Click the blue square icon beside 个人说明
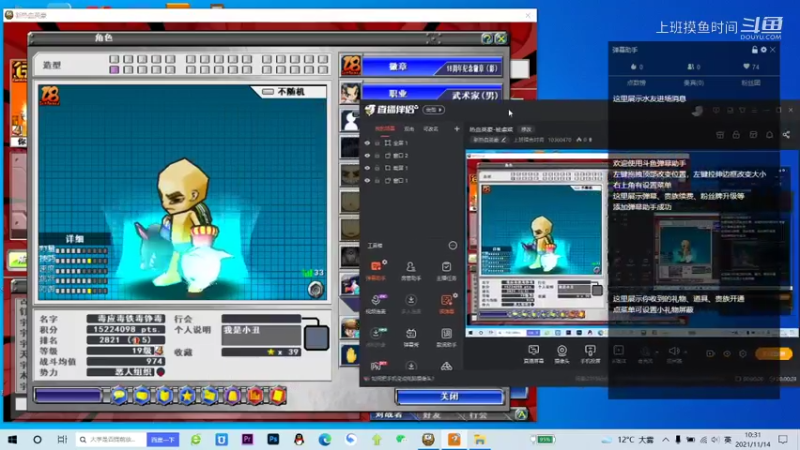This screenshot has width=800, height=450. tap(316, 338)
